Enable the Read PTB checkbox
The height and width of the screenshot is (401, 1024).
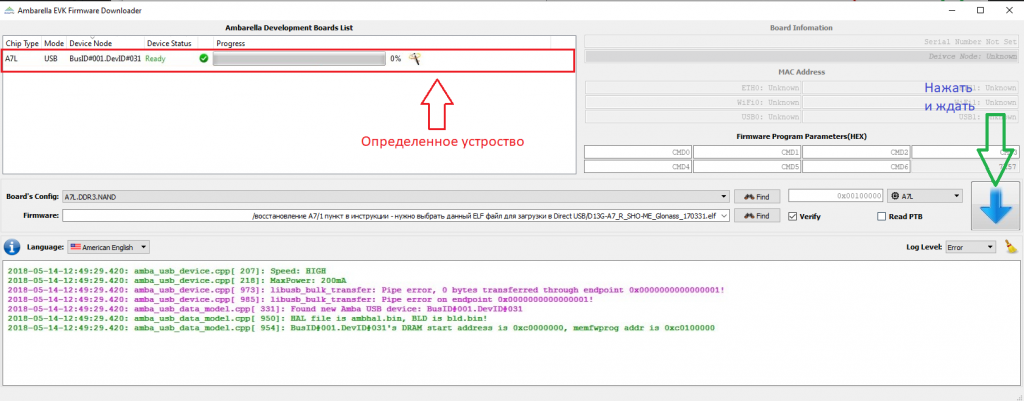[x=881, y=216]
